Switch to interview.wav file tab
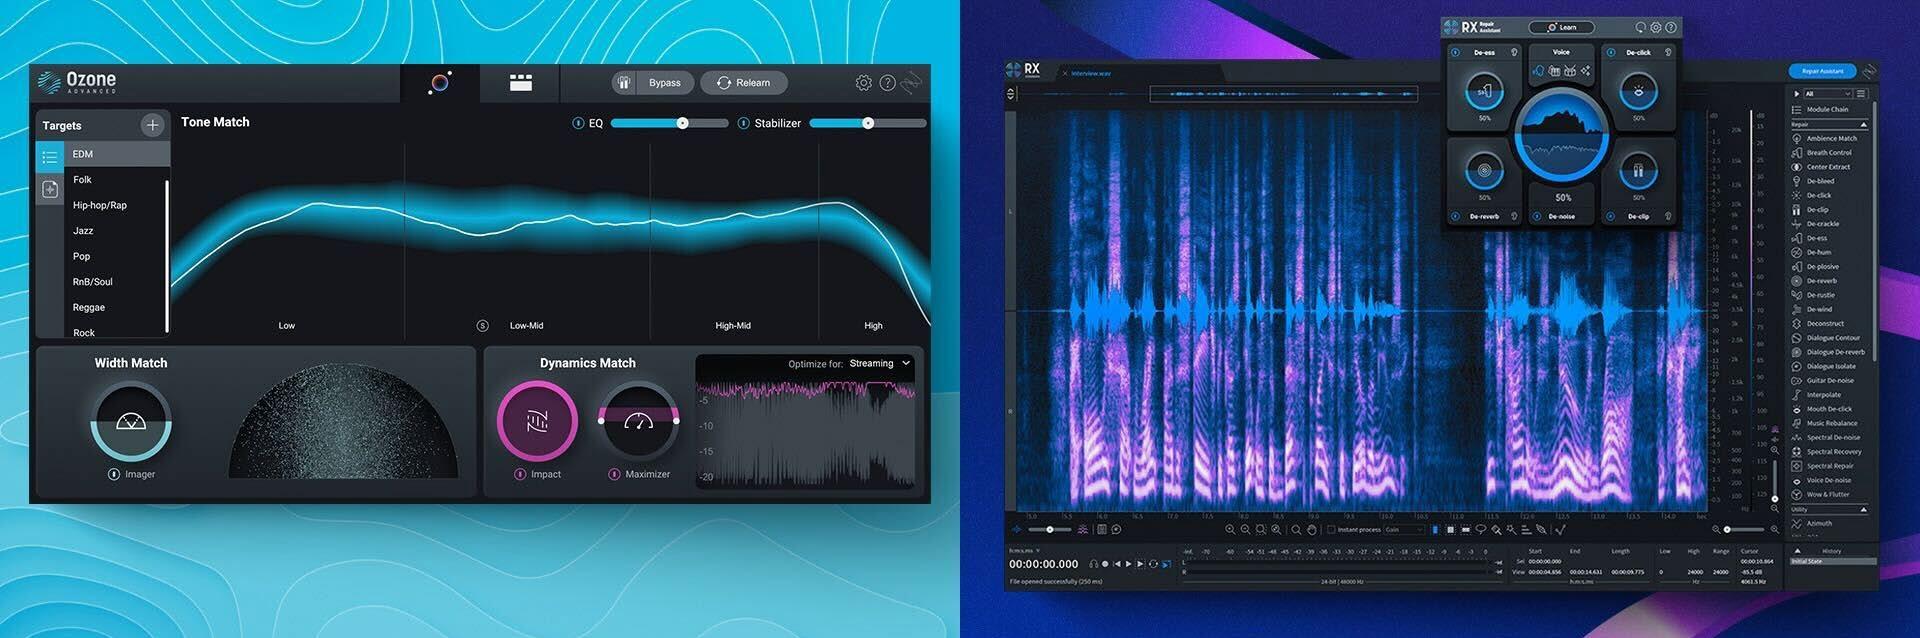1920x638 pixels. pos(1091,73)
